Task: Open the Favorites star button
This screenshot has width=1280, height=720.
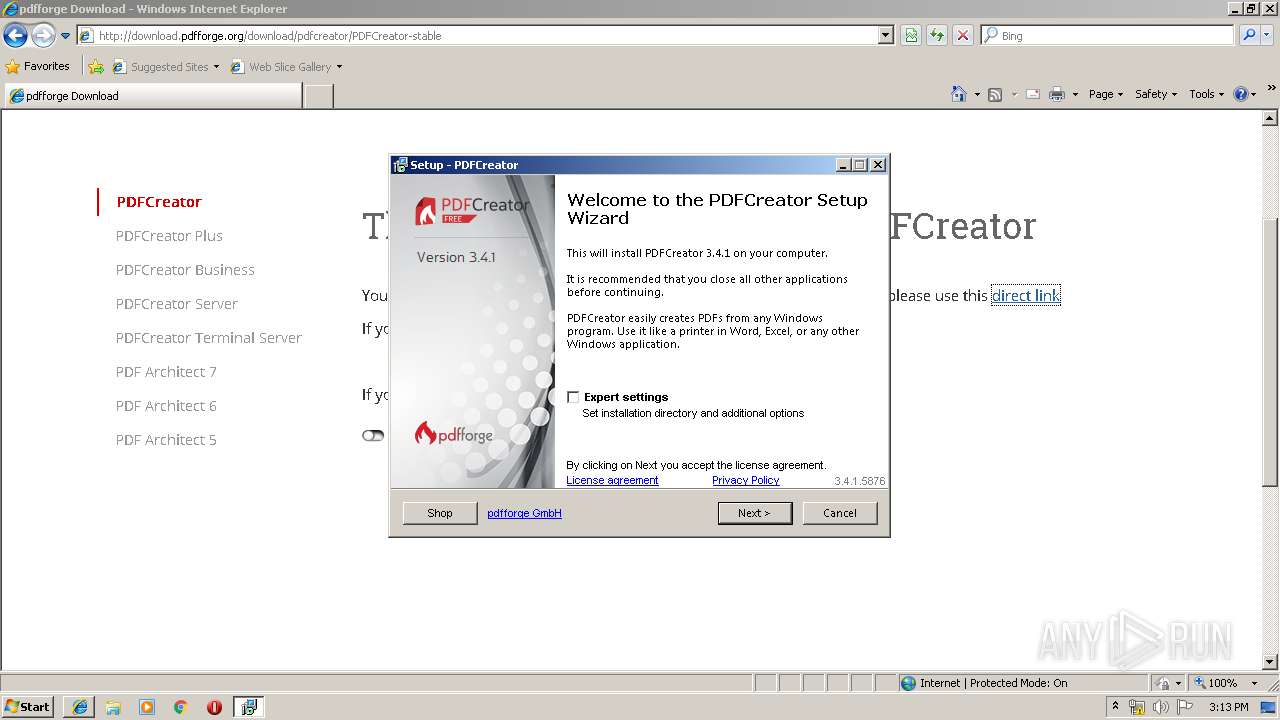Action: 38,67
